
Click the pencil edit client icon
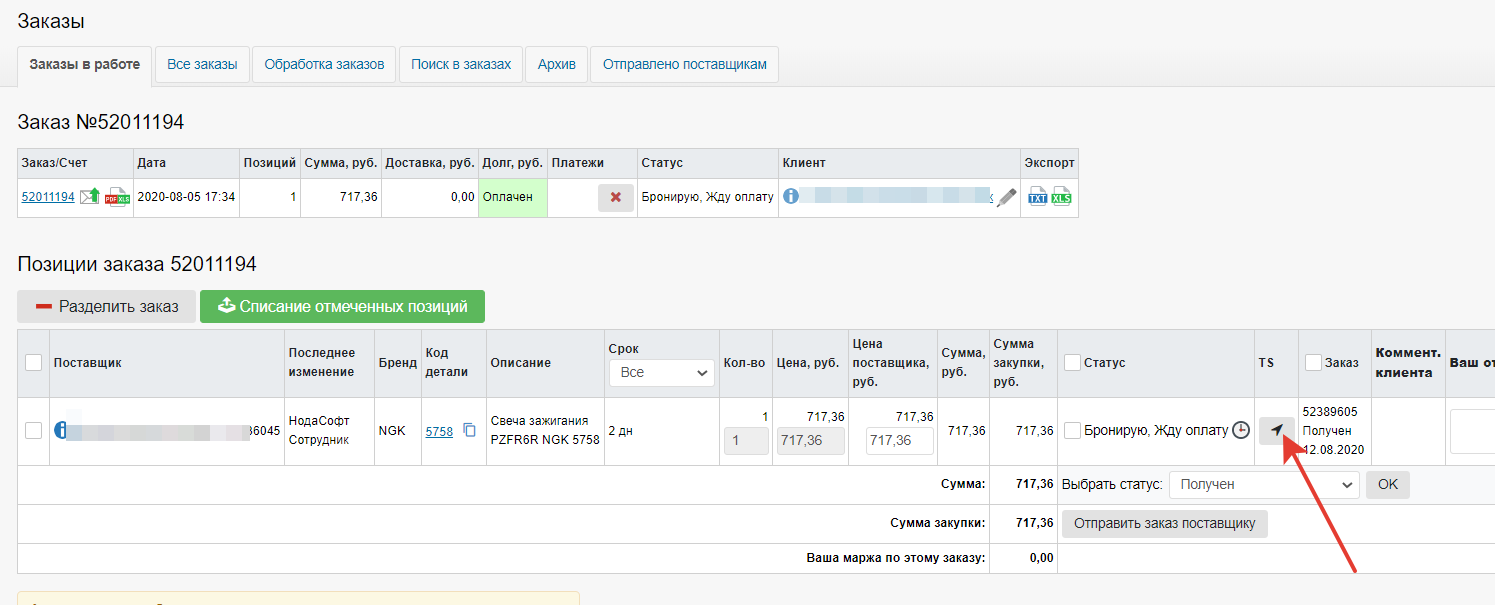coord(1006,197)
